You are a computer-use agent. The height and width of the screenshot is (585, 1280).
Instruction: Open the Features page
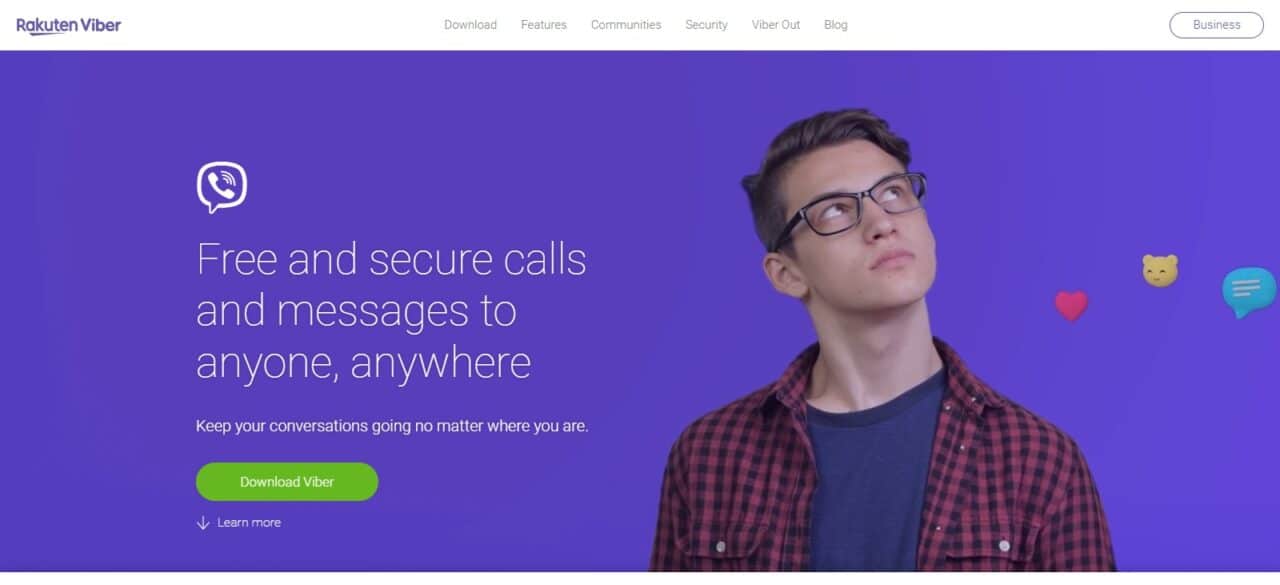(544, 25)
